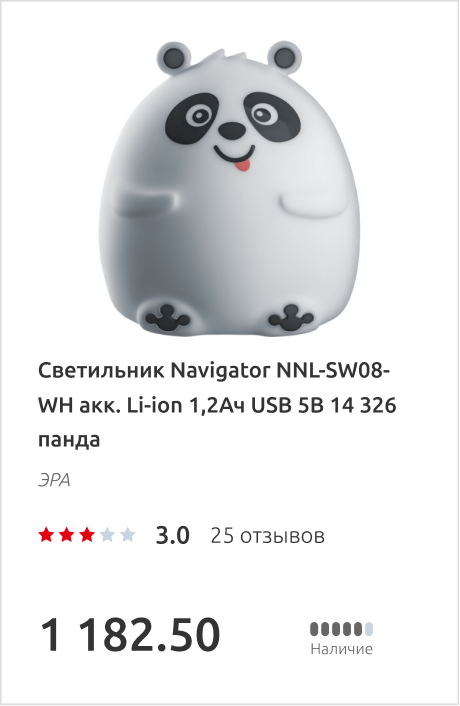
Task: Click the 3.0 rating score
Action: 172,535
